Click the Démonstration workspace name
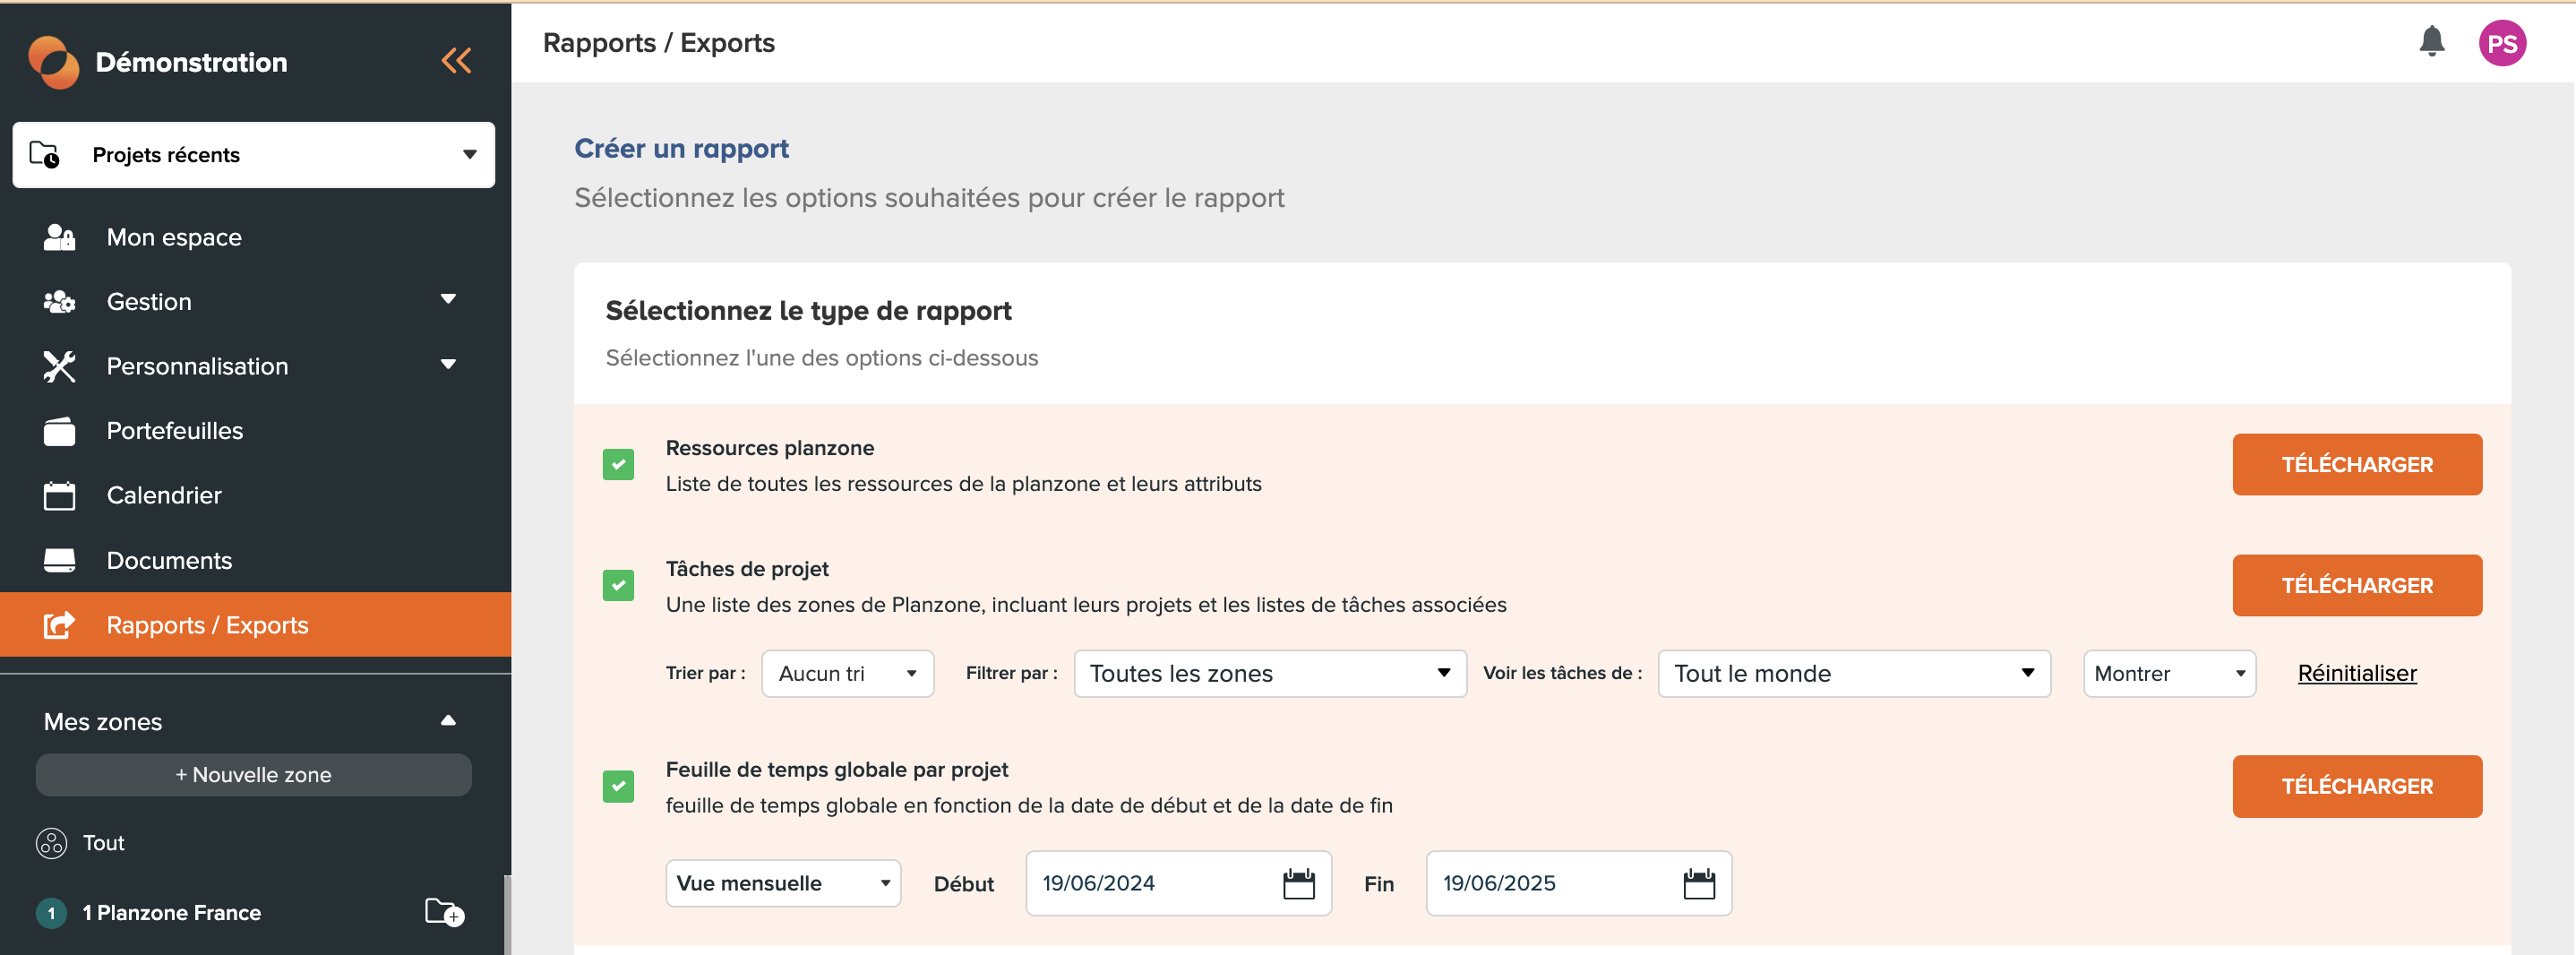The image size is (2576, 955). [x=191, y=62]
